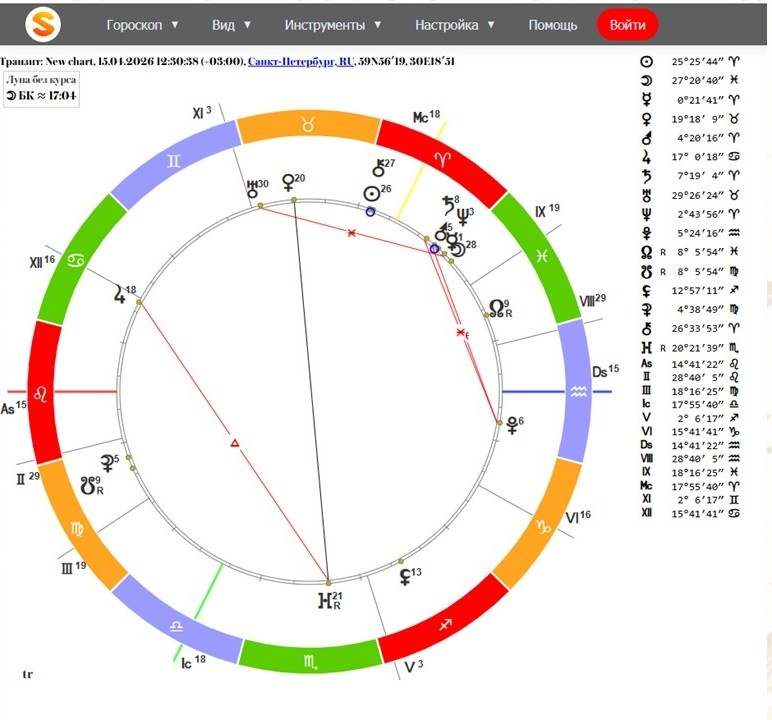772x720 pixels.
Task: Click the Aries sign in the zodiac ring
Action: pyautogui.click(x=443, y=159)
